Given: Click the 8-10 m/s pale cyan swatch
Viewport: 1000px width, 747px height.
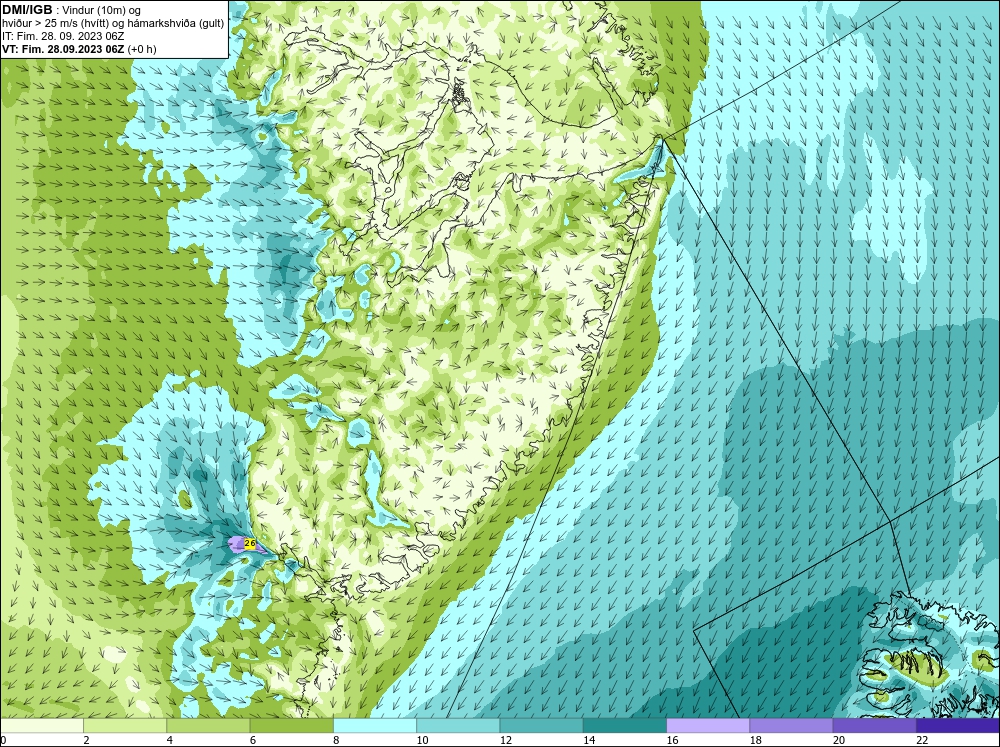Looking at the screenshot, I should [375, 726].
